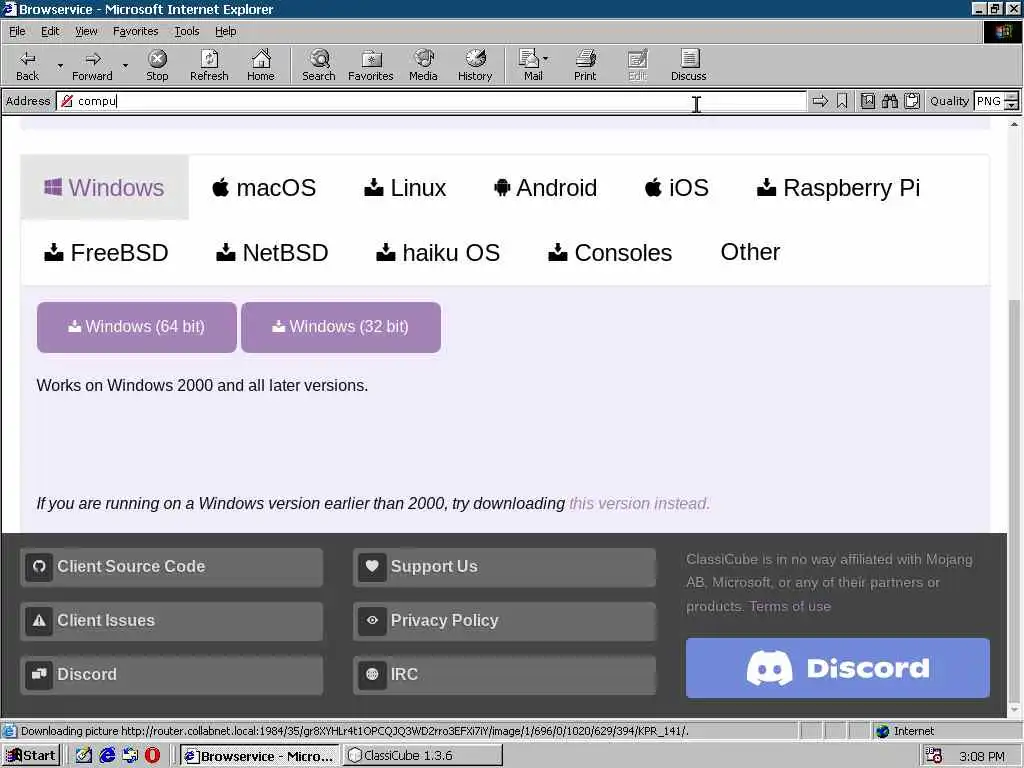Select the Android platform tab
Image resolution: width=1024 pixels, height=768 pixels.
click(x=545, y=187)
